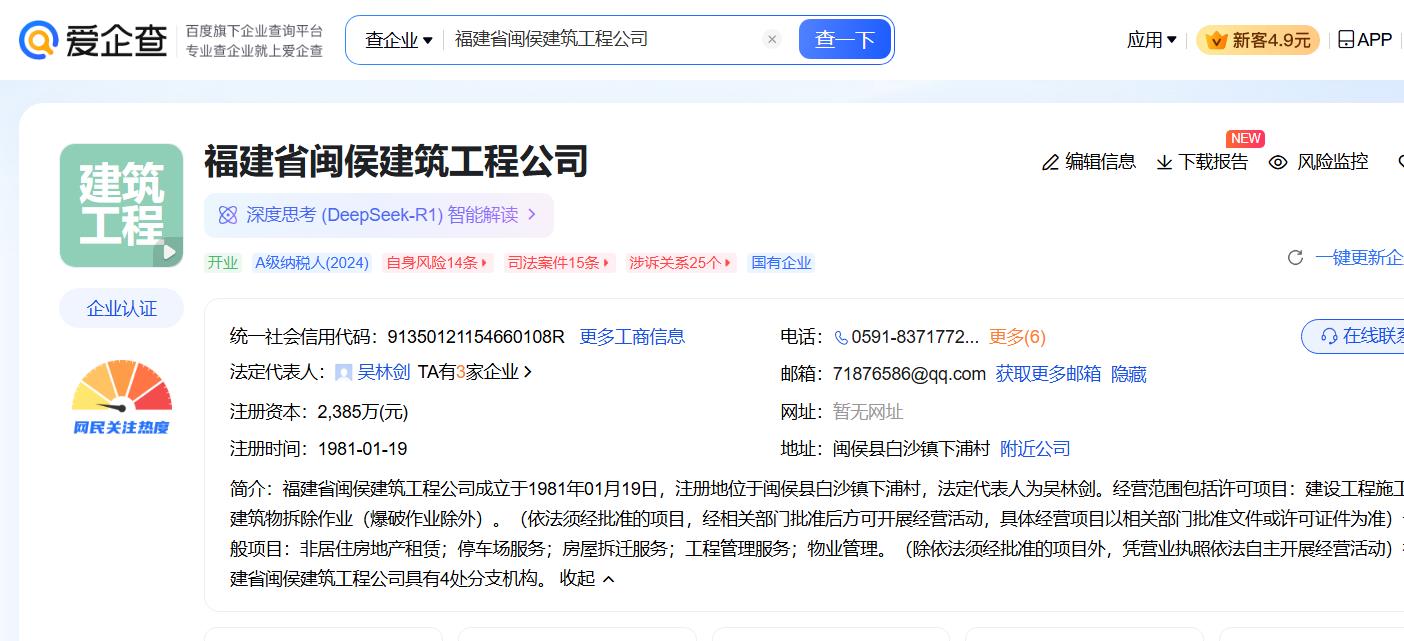Expand 自身风险14条 tag
The height and width of the screenshot is (641, 1404).
[438, 263]
